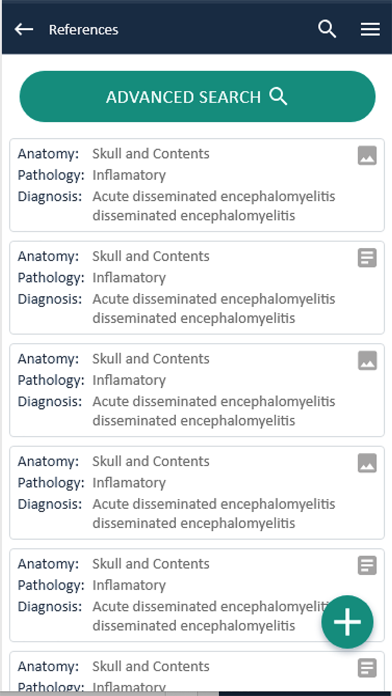Open third reference card's Pathology row
Screen dimensions: 392x696
(x=92, y=380)
